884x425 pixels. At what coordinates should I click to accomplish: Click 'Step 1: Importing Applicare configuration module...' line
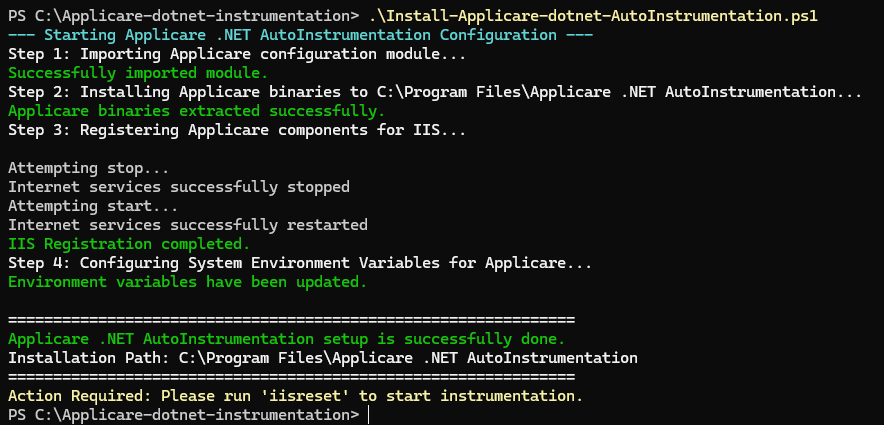pyautogui.click(x=237, y=54)
